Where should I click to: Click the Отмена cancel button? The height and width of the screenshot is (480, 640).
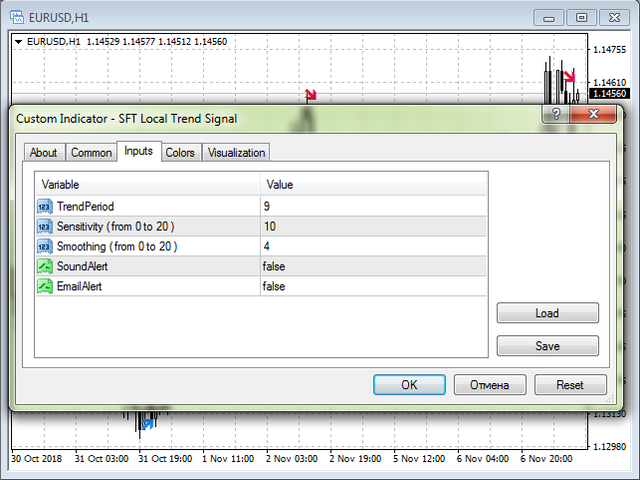(490, 385)
